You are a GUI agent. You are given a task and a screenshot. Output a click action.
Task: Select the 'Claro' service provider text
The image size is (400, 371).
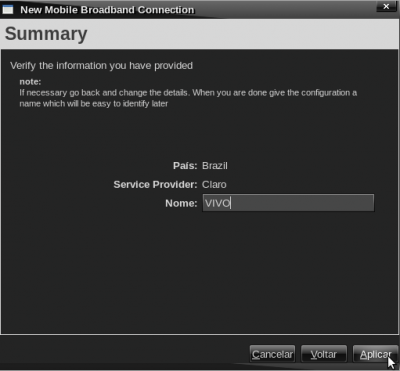pos(214,184)
